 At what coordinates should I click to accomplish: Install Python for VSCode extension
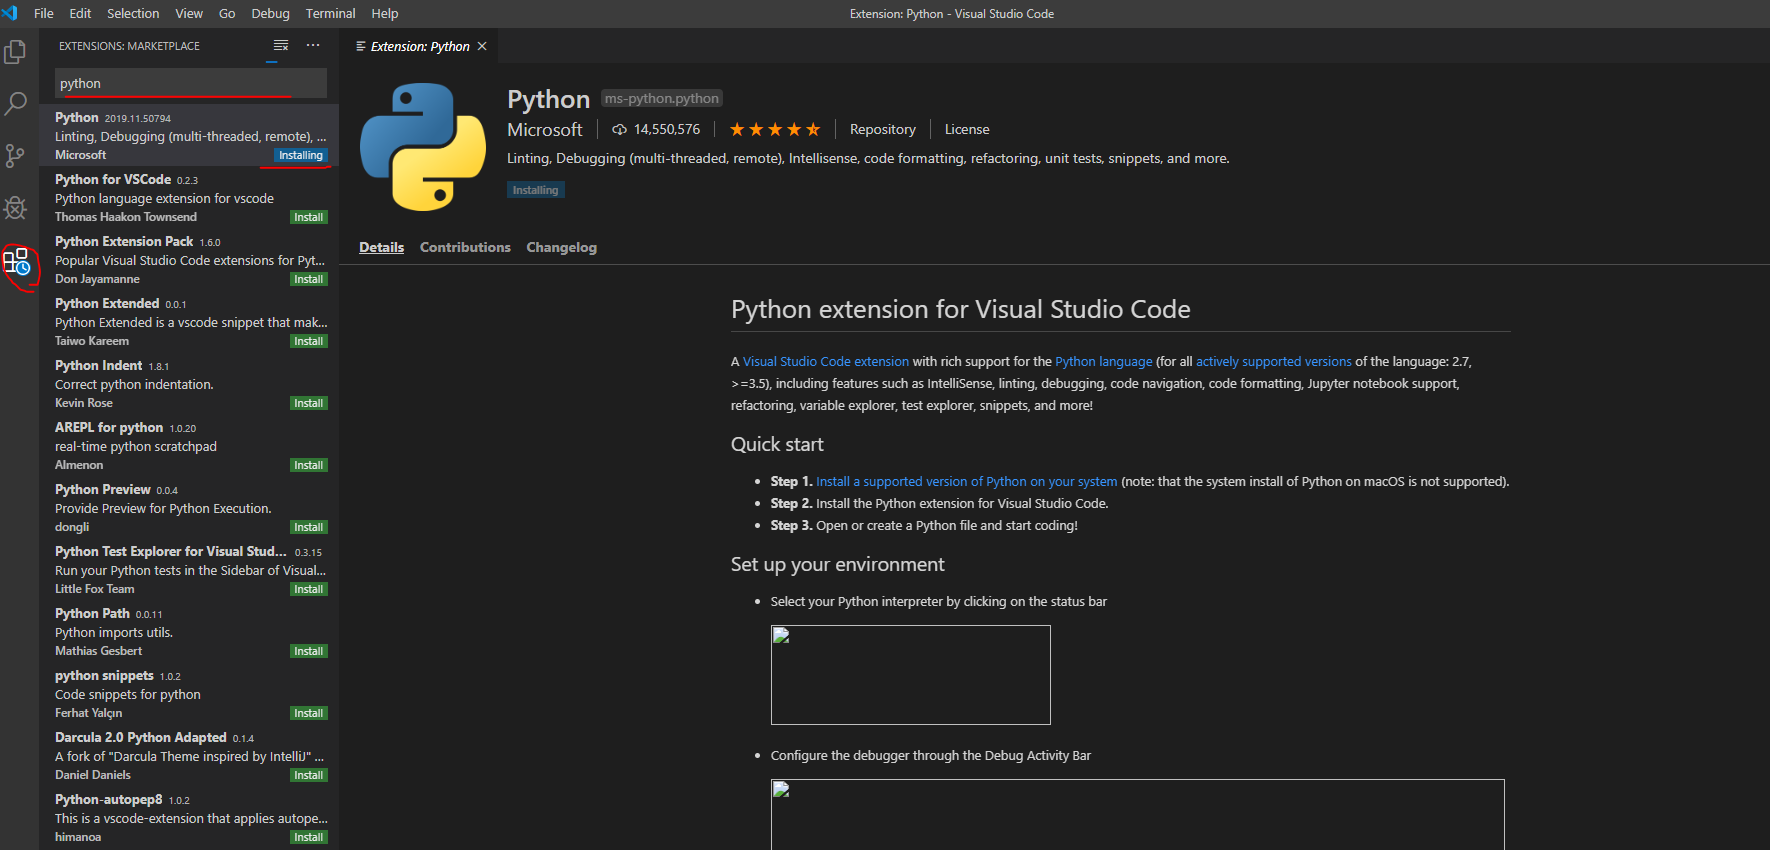[308, 217]
